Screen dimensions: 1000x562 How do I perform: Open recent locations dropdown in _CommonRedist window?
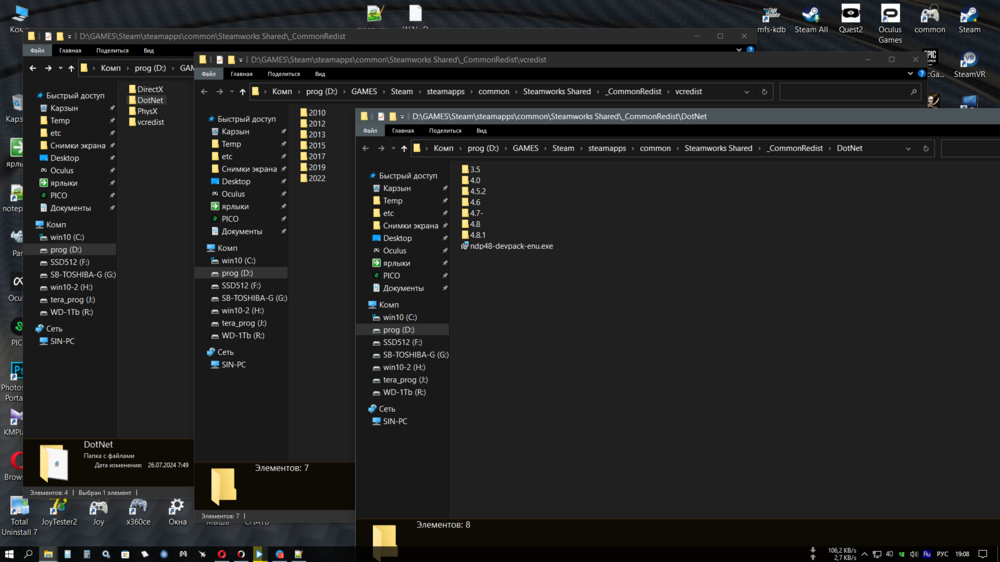click(x=61, y=68)
